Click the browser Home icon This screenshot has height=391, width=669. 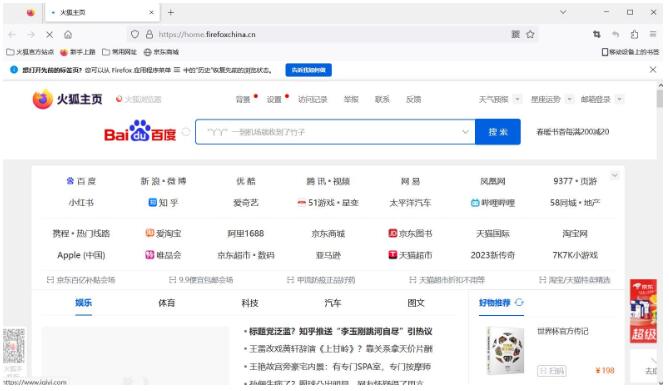[x=68, y=35]
